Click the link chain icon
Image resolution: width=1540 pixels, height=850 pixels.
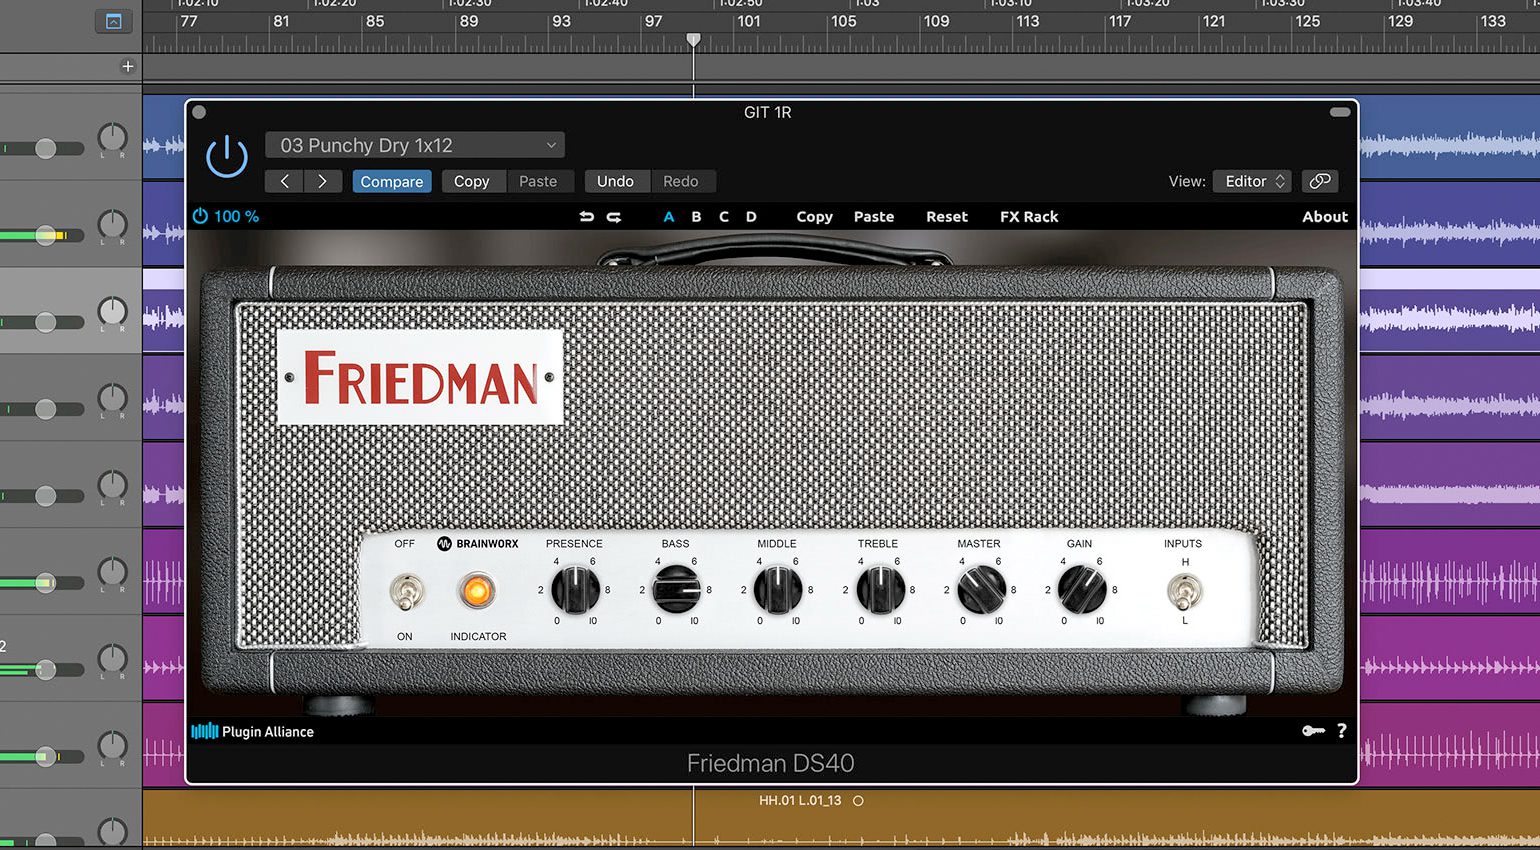[x=1320, y=181]
